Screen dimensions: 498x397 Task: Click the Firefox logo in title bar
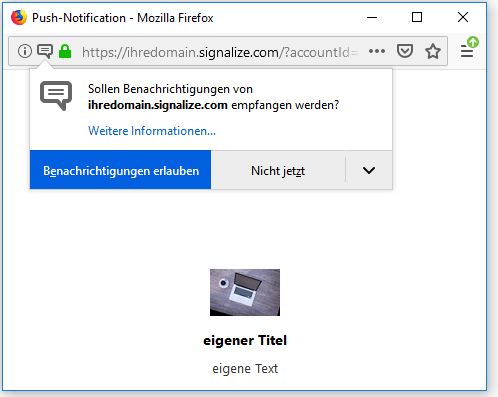(19, 17)
